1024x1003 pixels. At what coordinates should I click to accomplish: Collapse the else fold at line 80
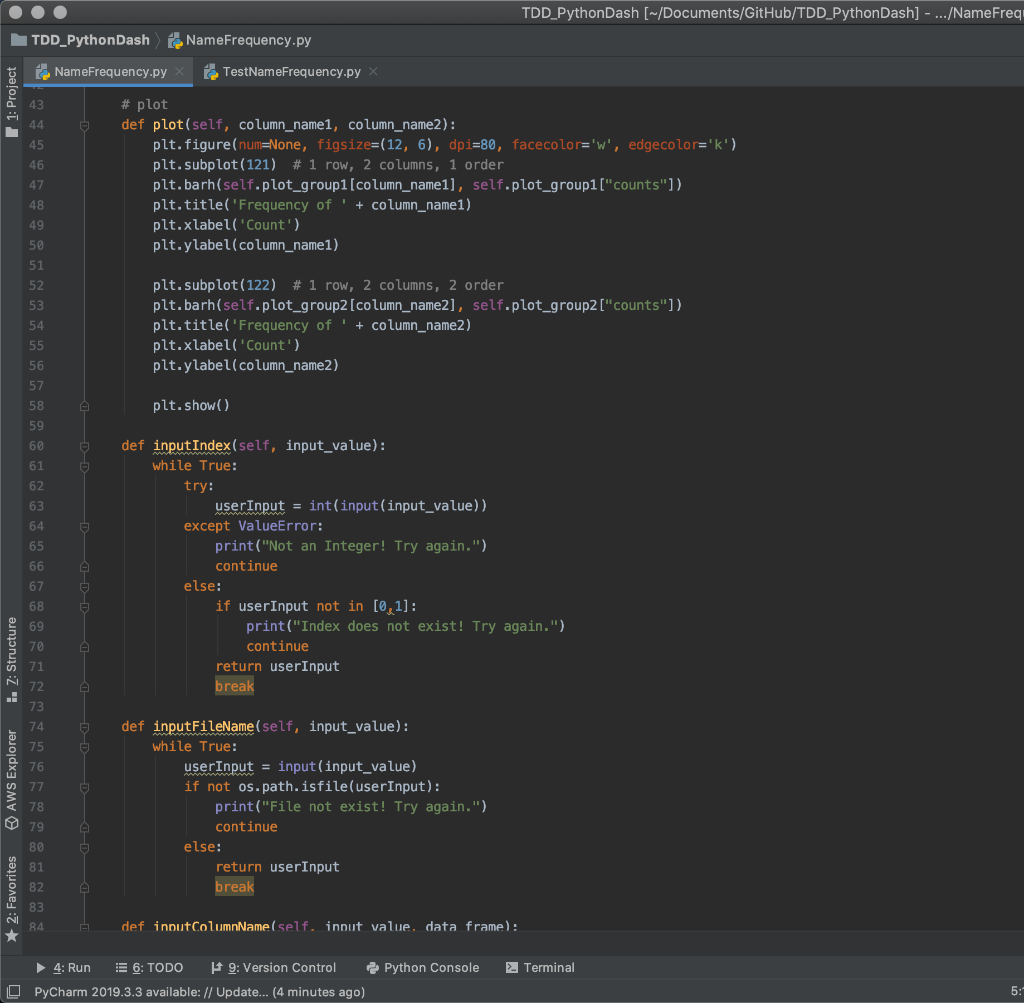pyautogui.click(x=84, y=848)
